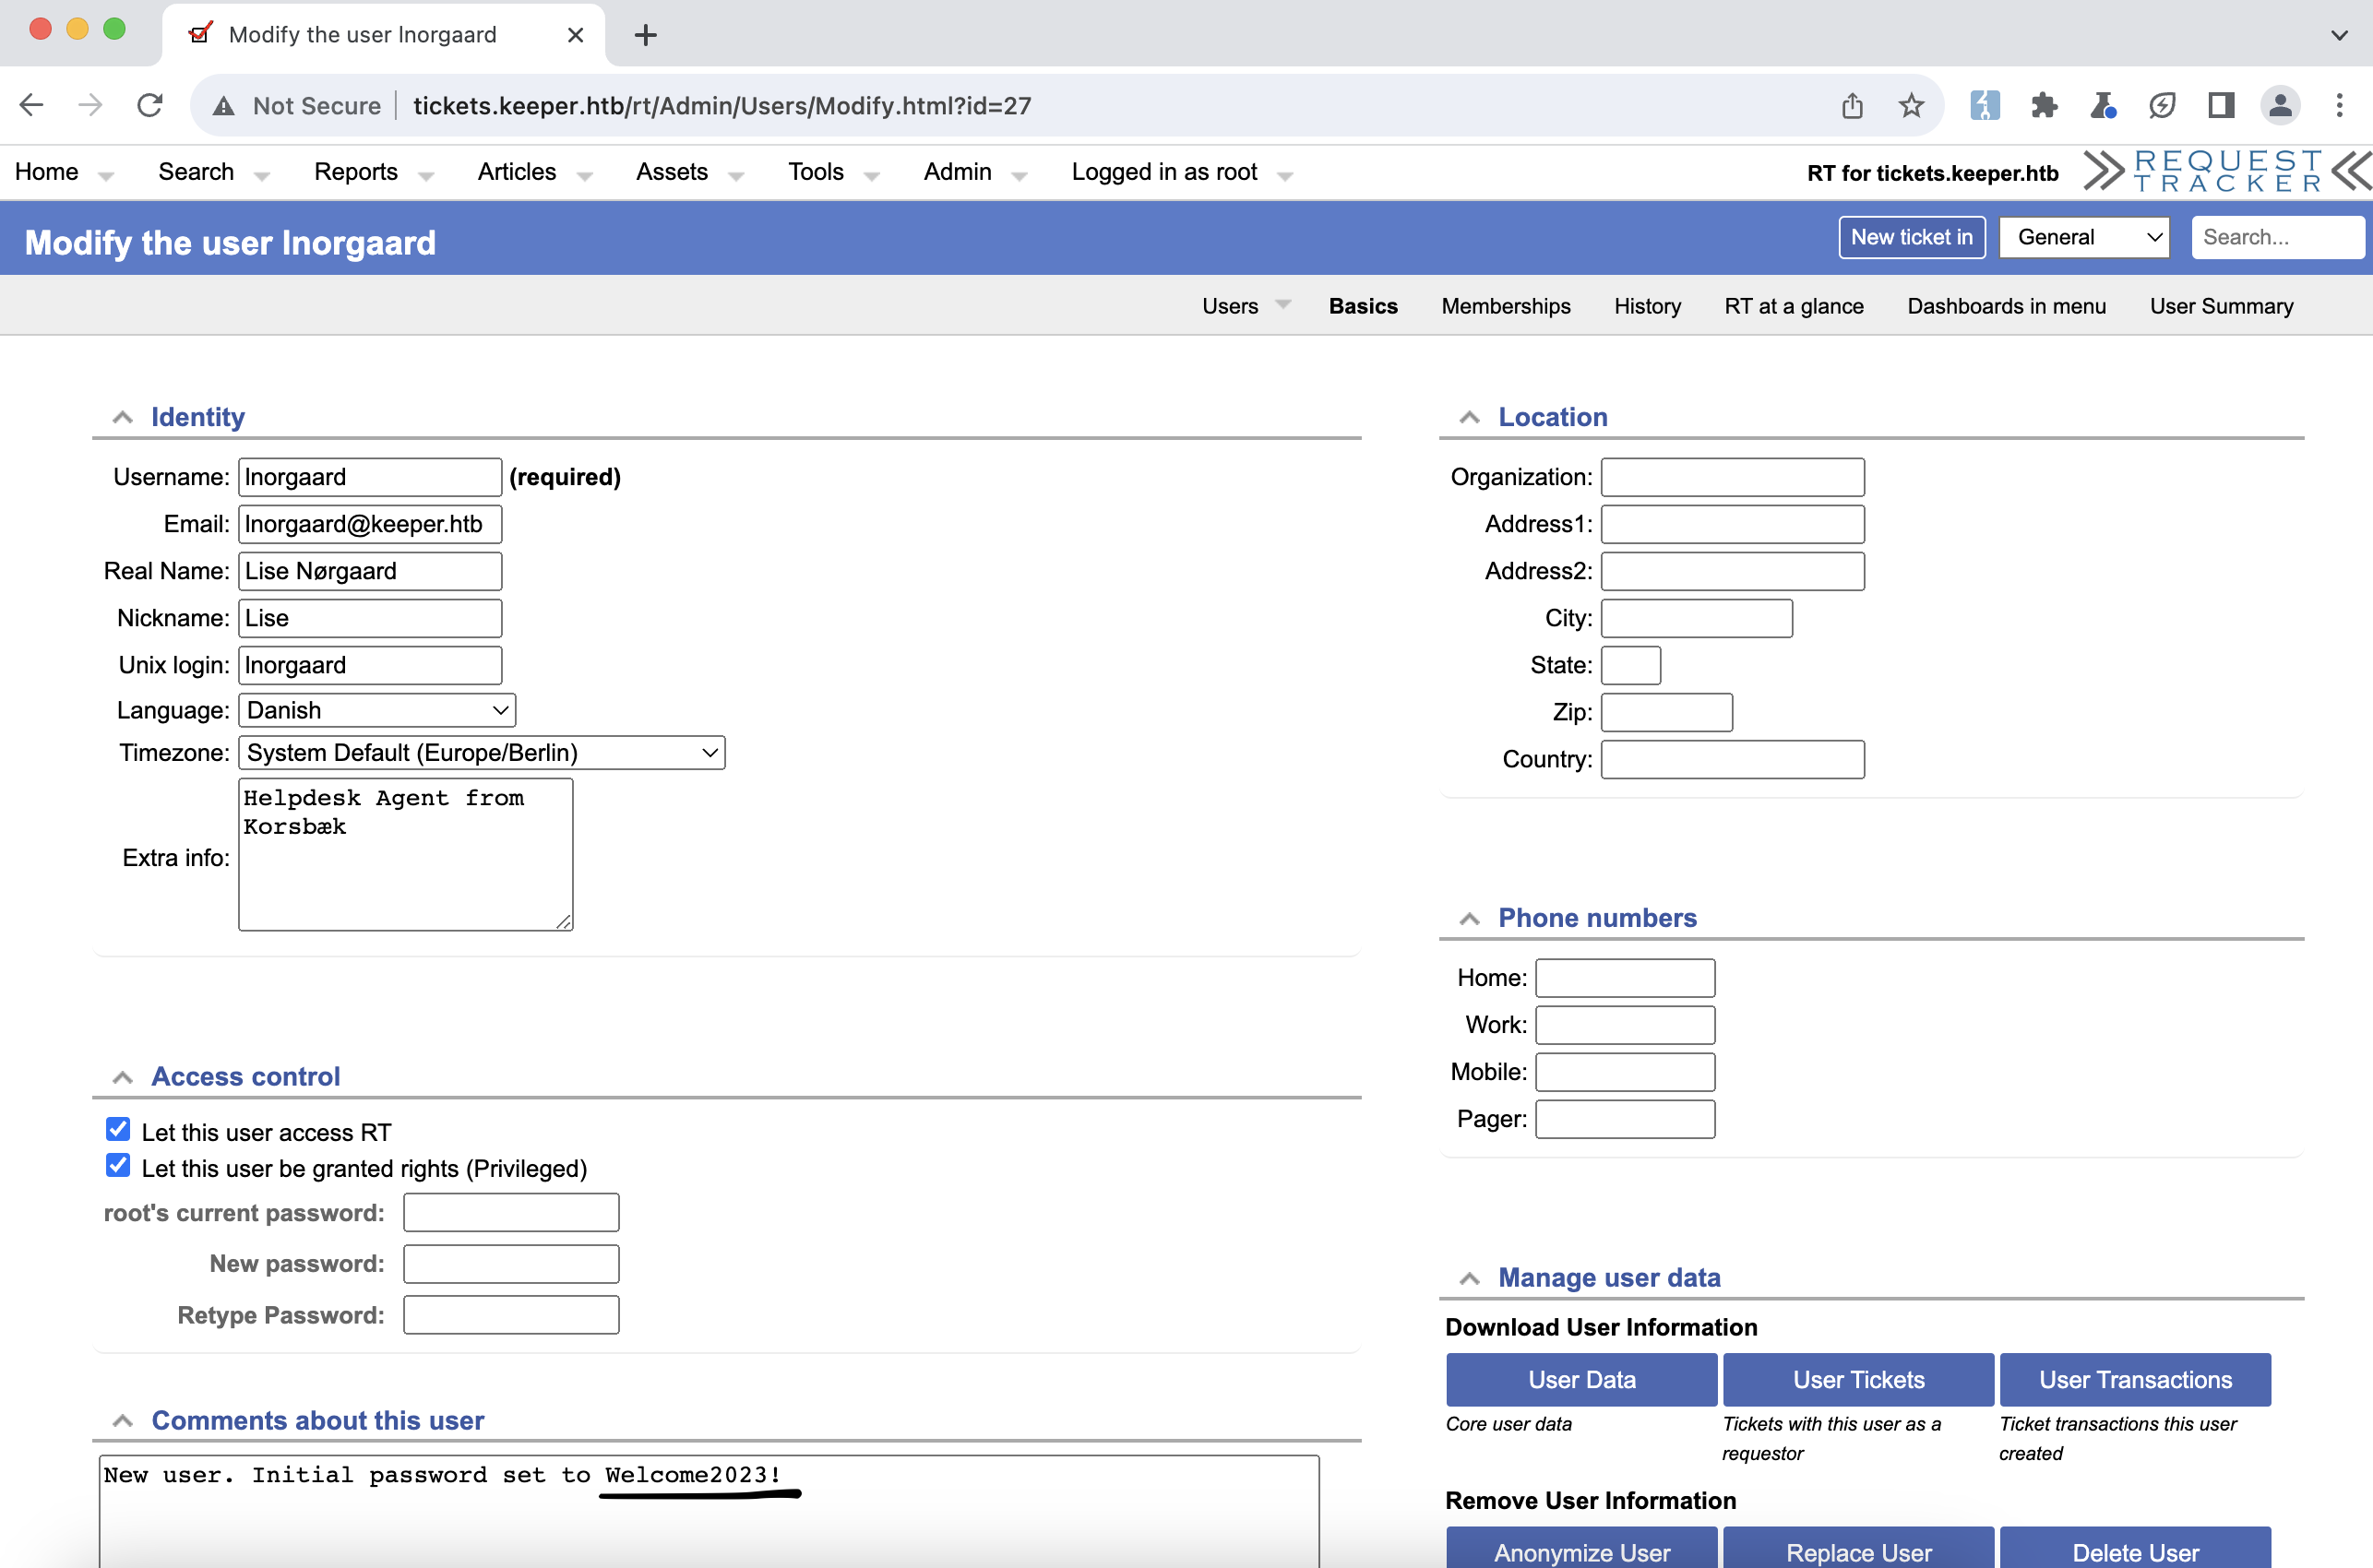Click the Not Secure warning icon

tap(224, 106)
